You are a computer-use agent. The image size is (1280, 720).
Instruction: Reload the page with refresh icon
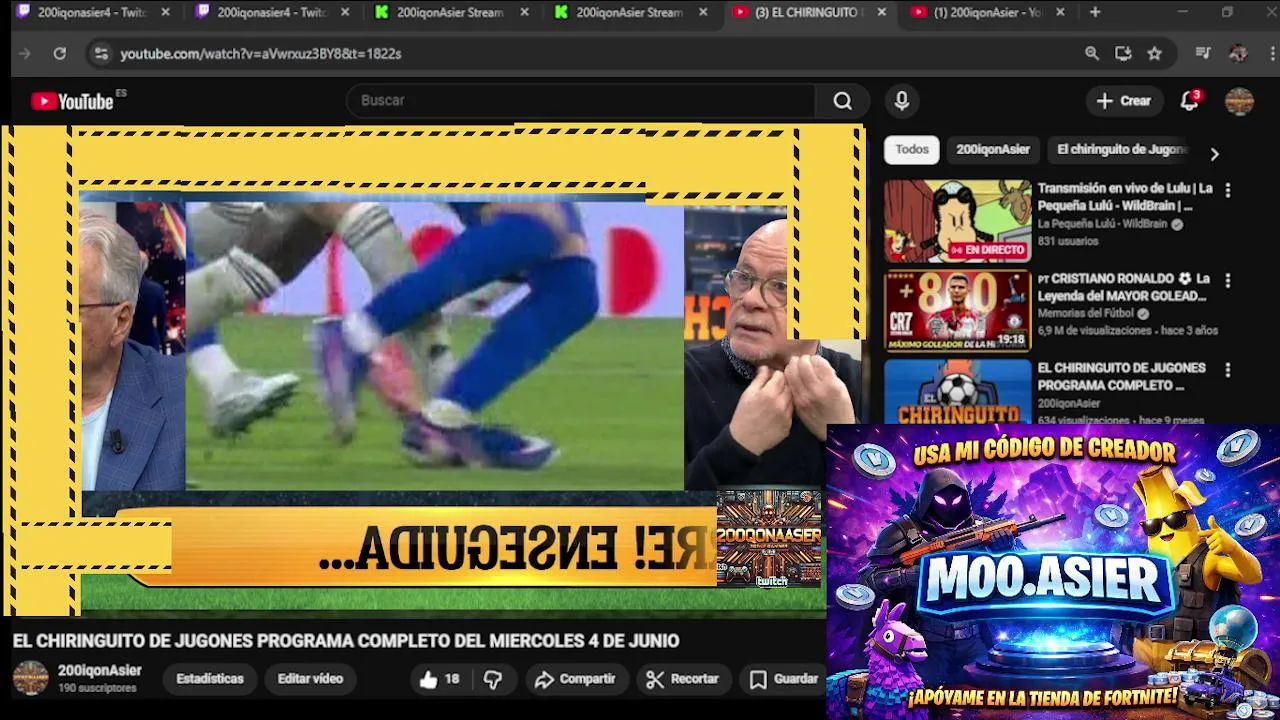[60, 53]
